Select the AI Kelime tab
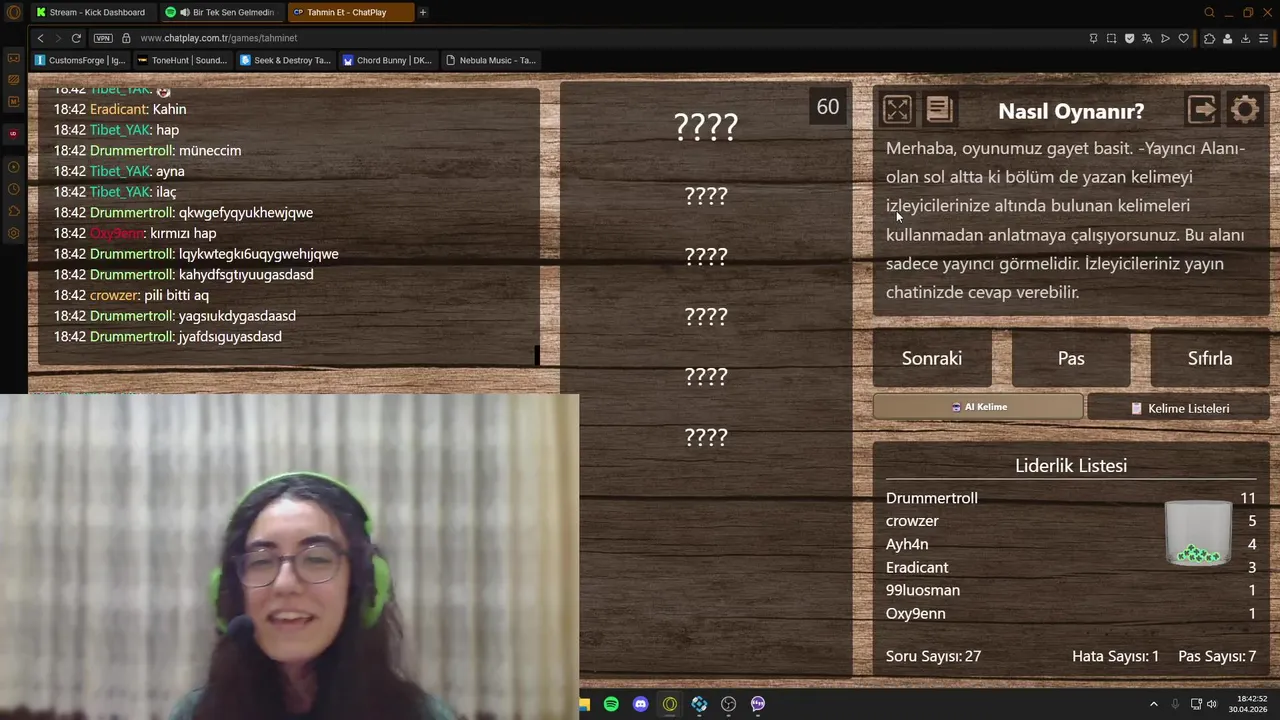This screenshot has height=720, width=1280. point(978,407)
